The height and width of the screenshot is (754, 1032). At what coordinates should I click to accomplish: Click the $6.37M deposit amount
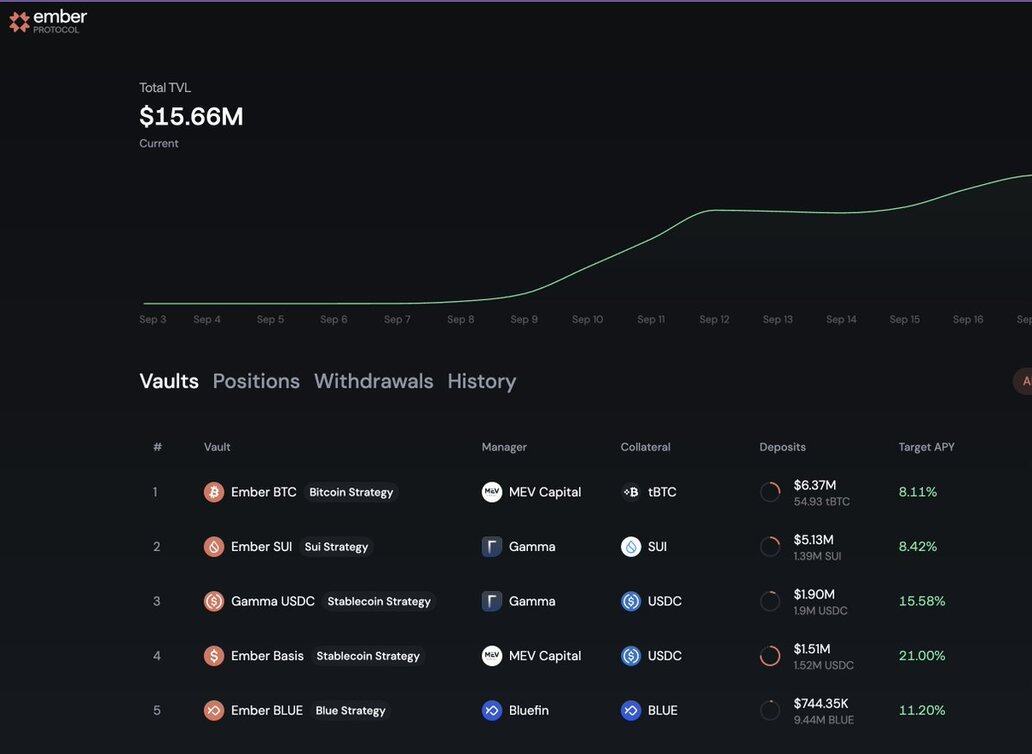tap(815, 486)
